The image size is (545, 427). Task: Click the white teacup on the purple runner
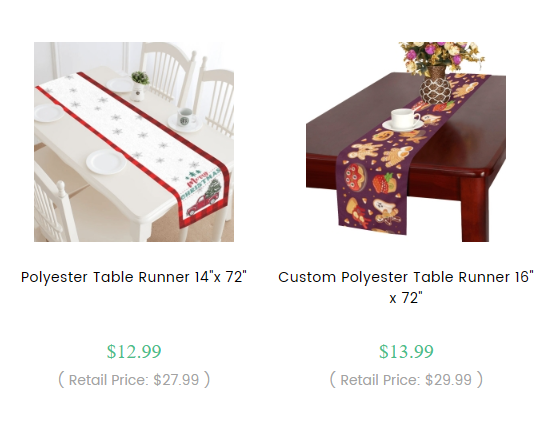point(404,120)
